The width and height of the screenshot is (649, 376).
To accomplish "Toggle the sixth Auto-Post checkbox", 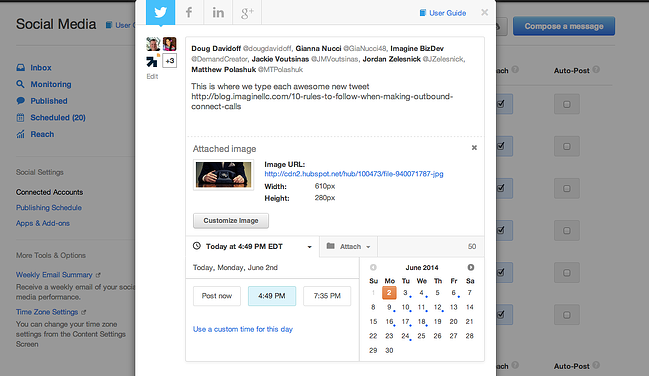I will pos(567,315).
